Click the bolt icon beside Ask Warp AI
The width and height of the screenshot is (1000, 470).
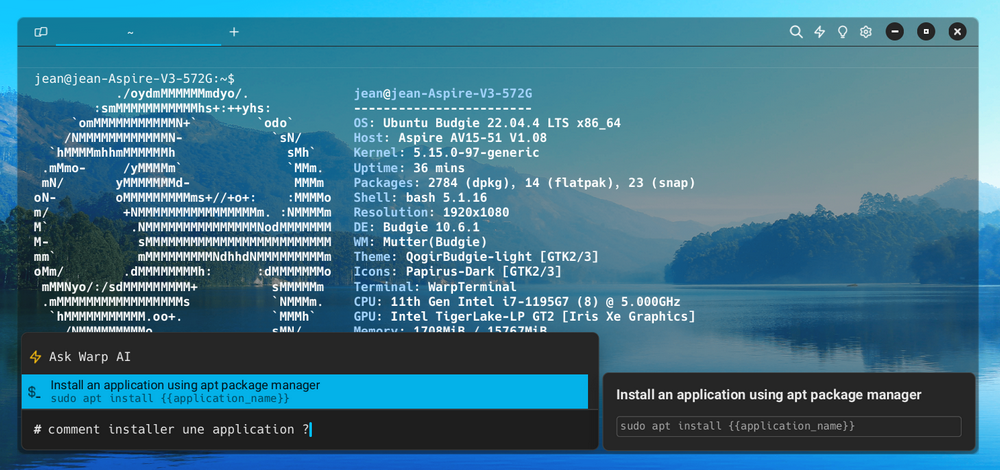point(36,357)
